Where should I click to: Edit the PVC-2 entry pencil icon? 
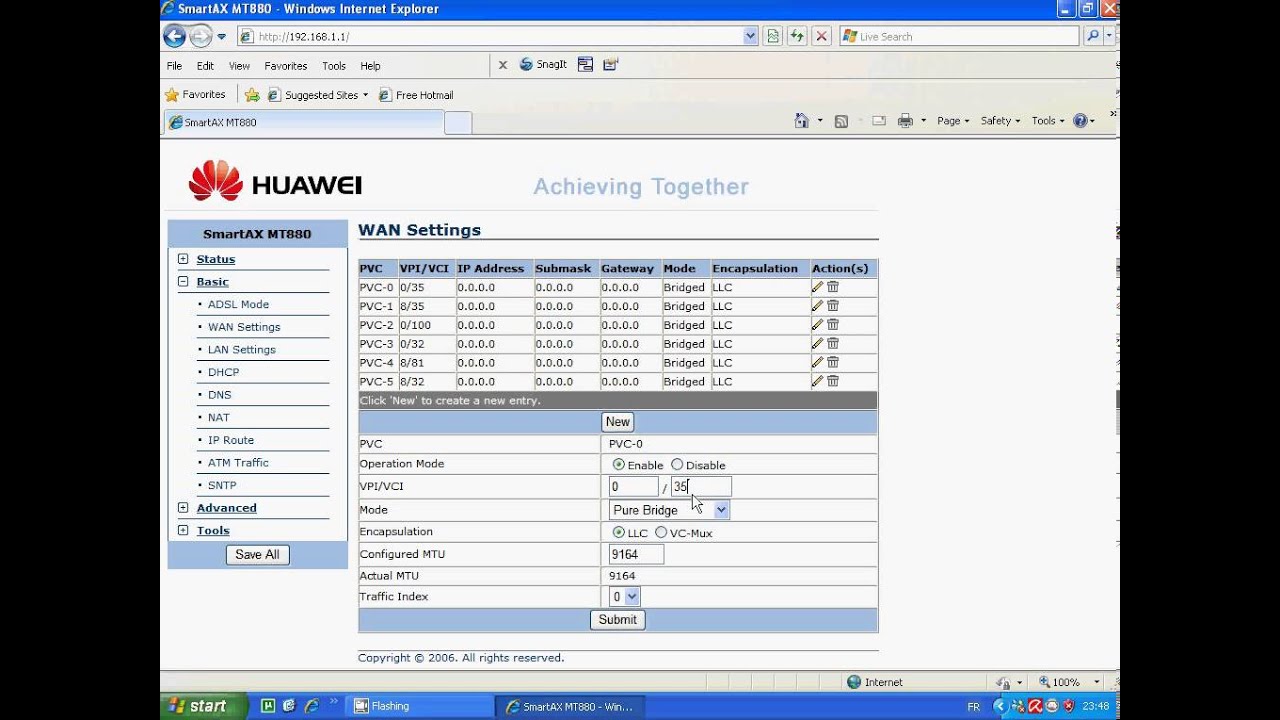pyautogui.click(x=817, y=324)
